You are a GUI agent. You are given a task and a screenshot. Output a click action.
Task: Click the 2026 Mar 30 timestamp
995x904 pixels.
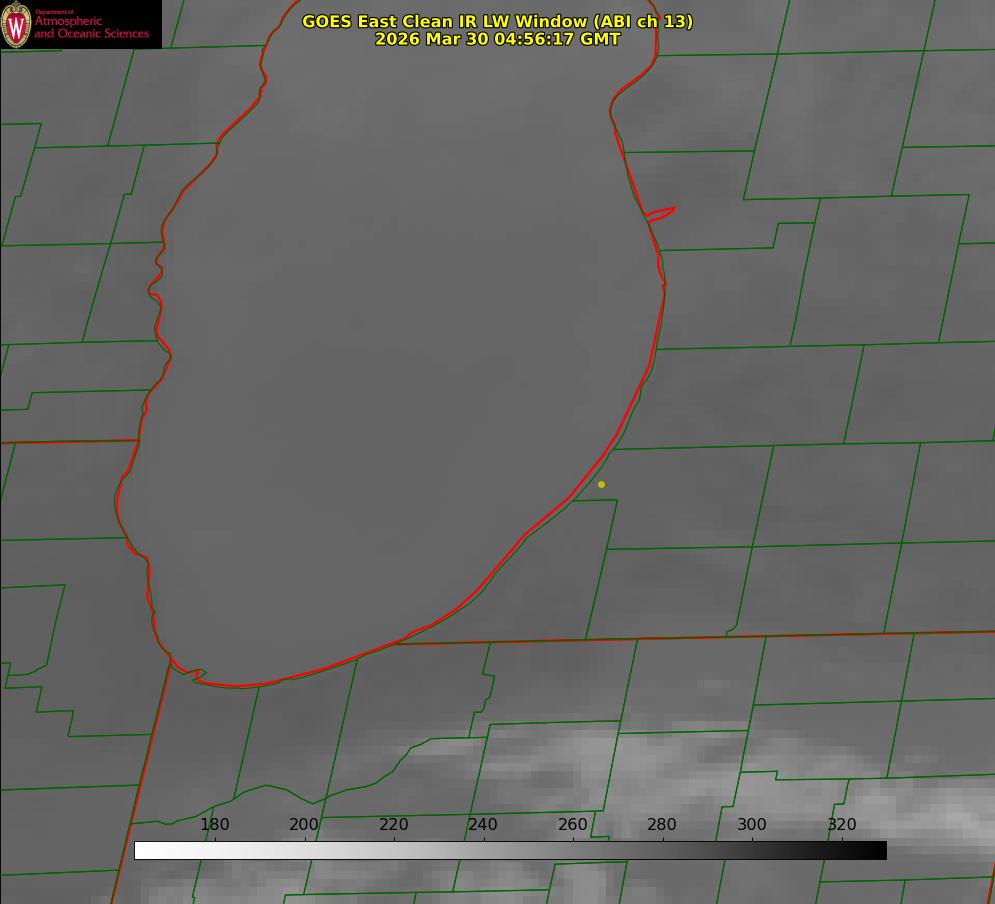498,39
